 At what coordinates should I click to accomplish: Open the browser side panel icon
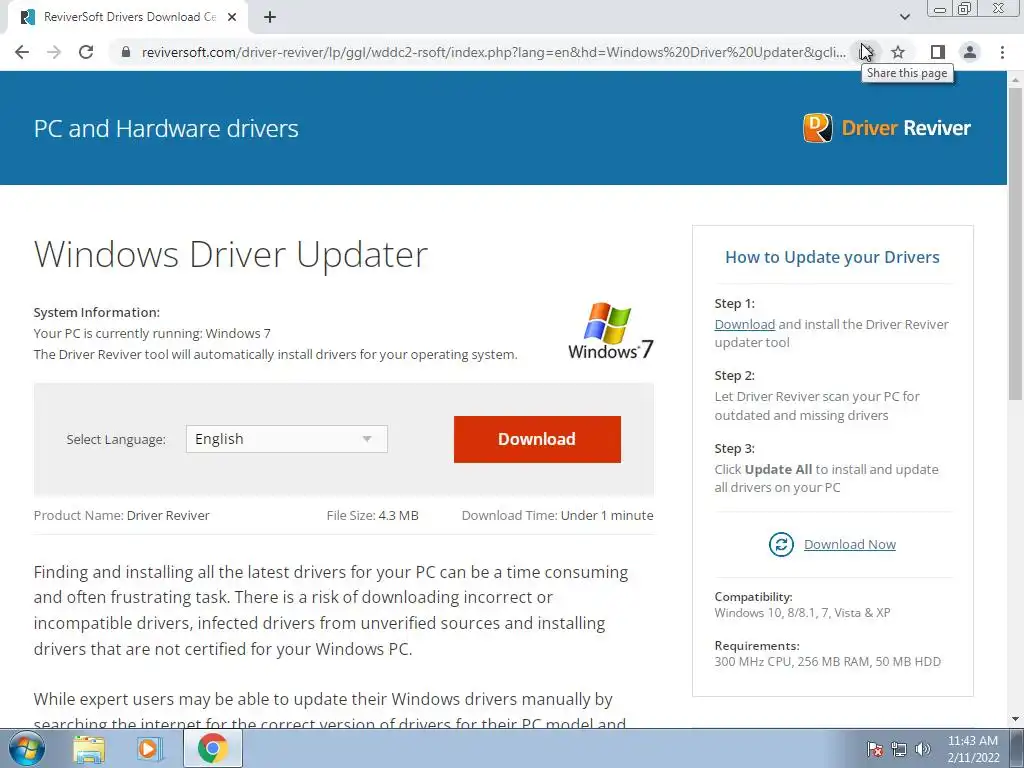pyautogui.click(x=938, y=52)
